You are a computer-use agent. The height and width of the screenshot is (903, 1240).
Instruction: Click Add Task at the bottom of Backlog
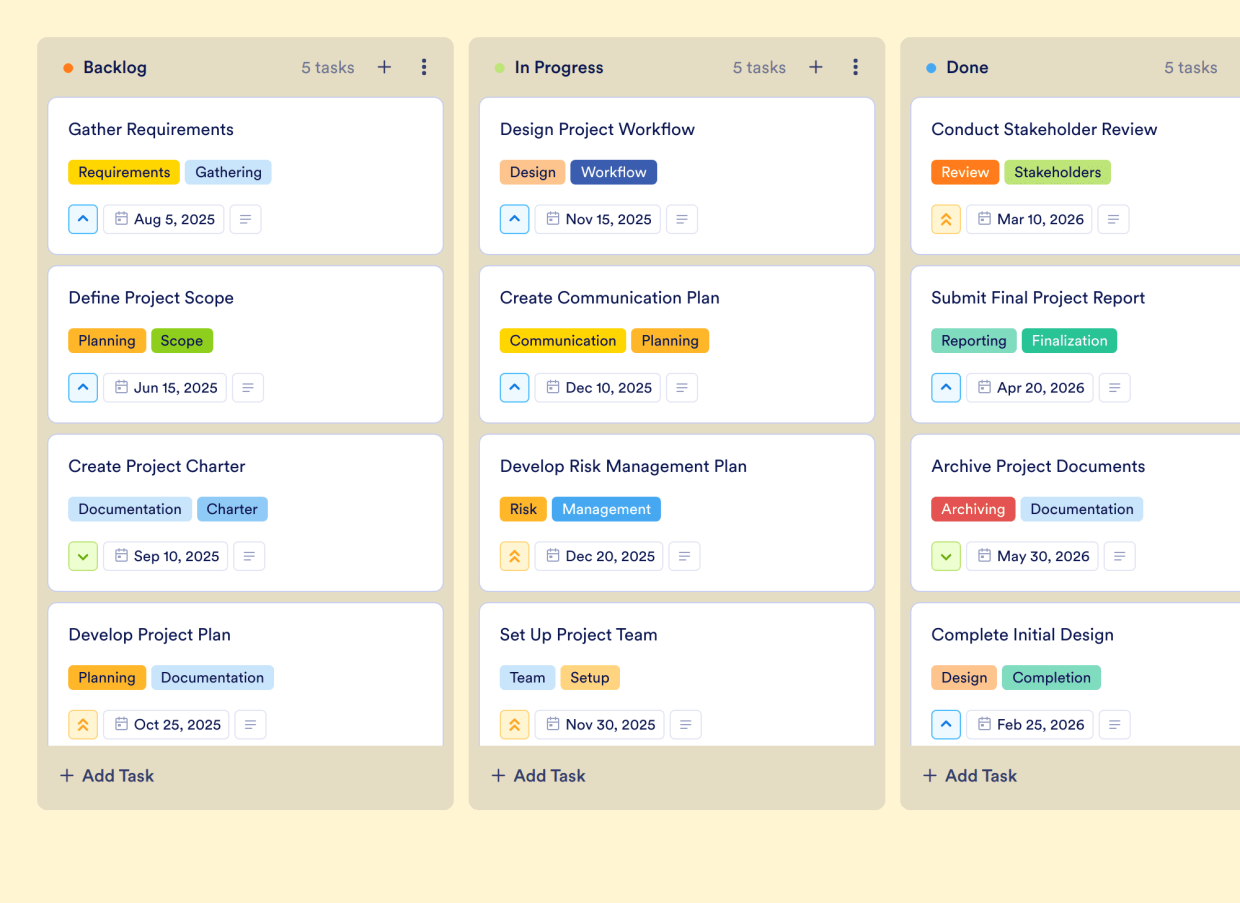[106, 775]
